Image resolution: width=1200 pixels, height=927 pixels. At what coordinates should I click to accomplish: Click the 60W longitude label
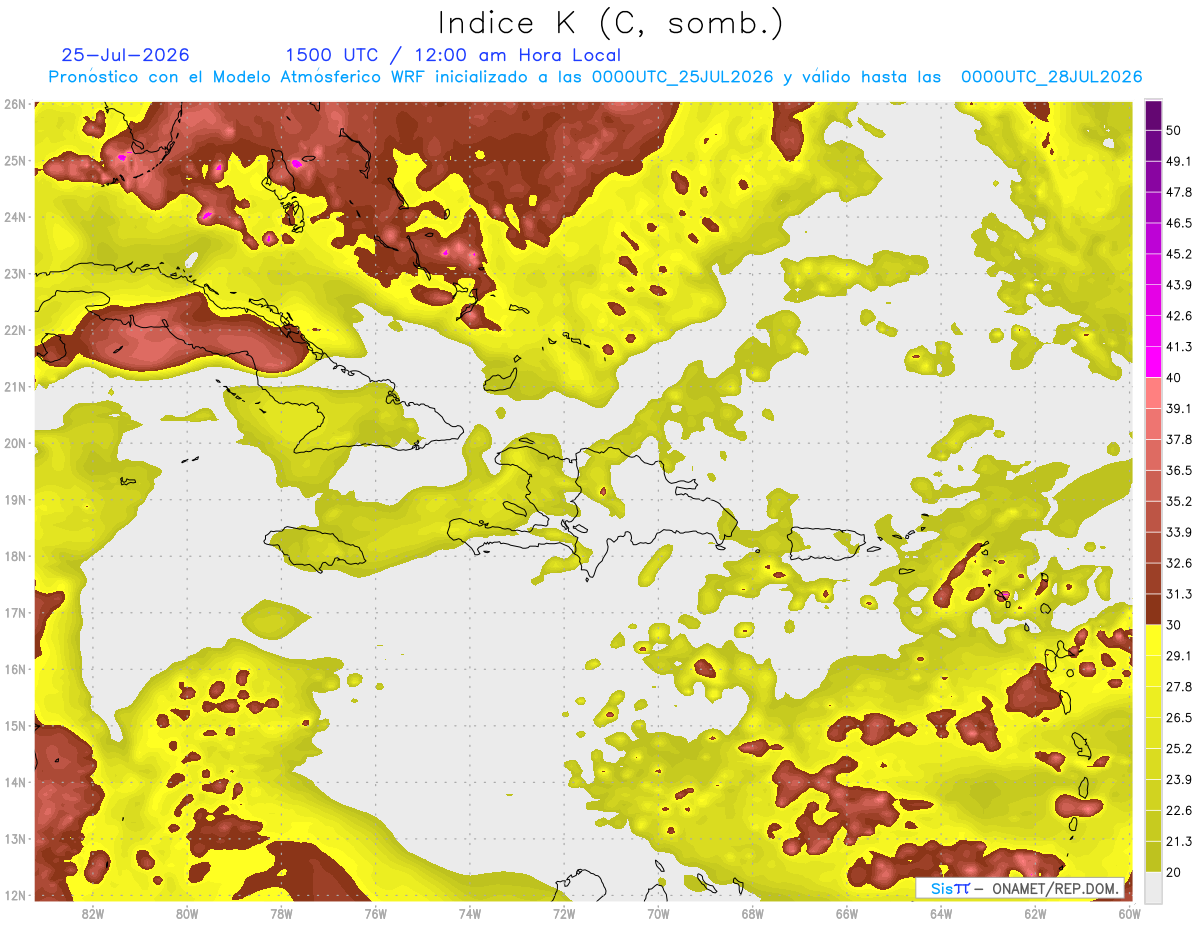[x=1130, y=914]
